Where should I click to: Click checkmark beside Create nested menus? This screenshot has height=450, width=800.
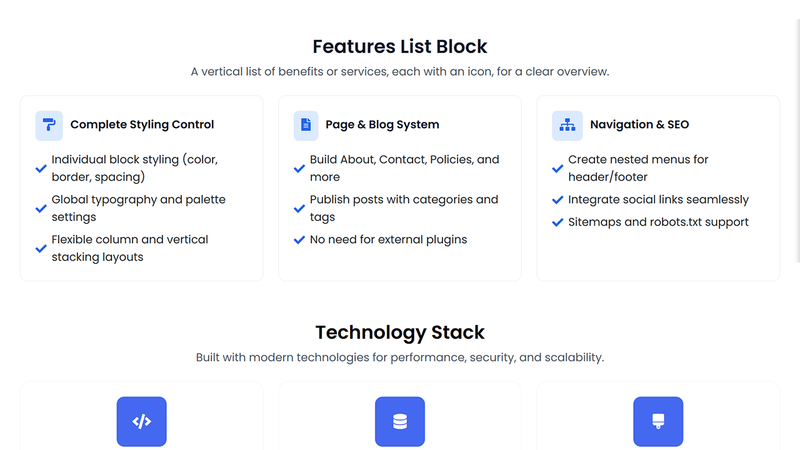(x=558, y=169)
